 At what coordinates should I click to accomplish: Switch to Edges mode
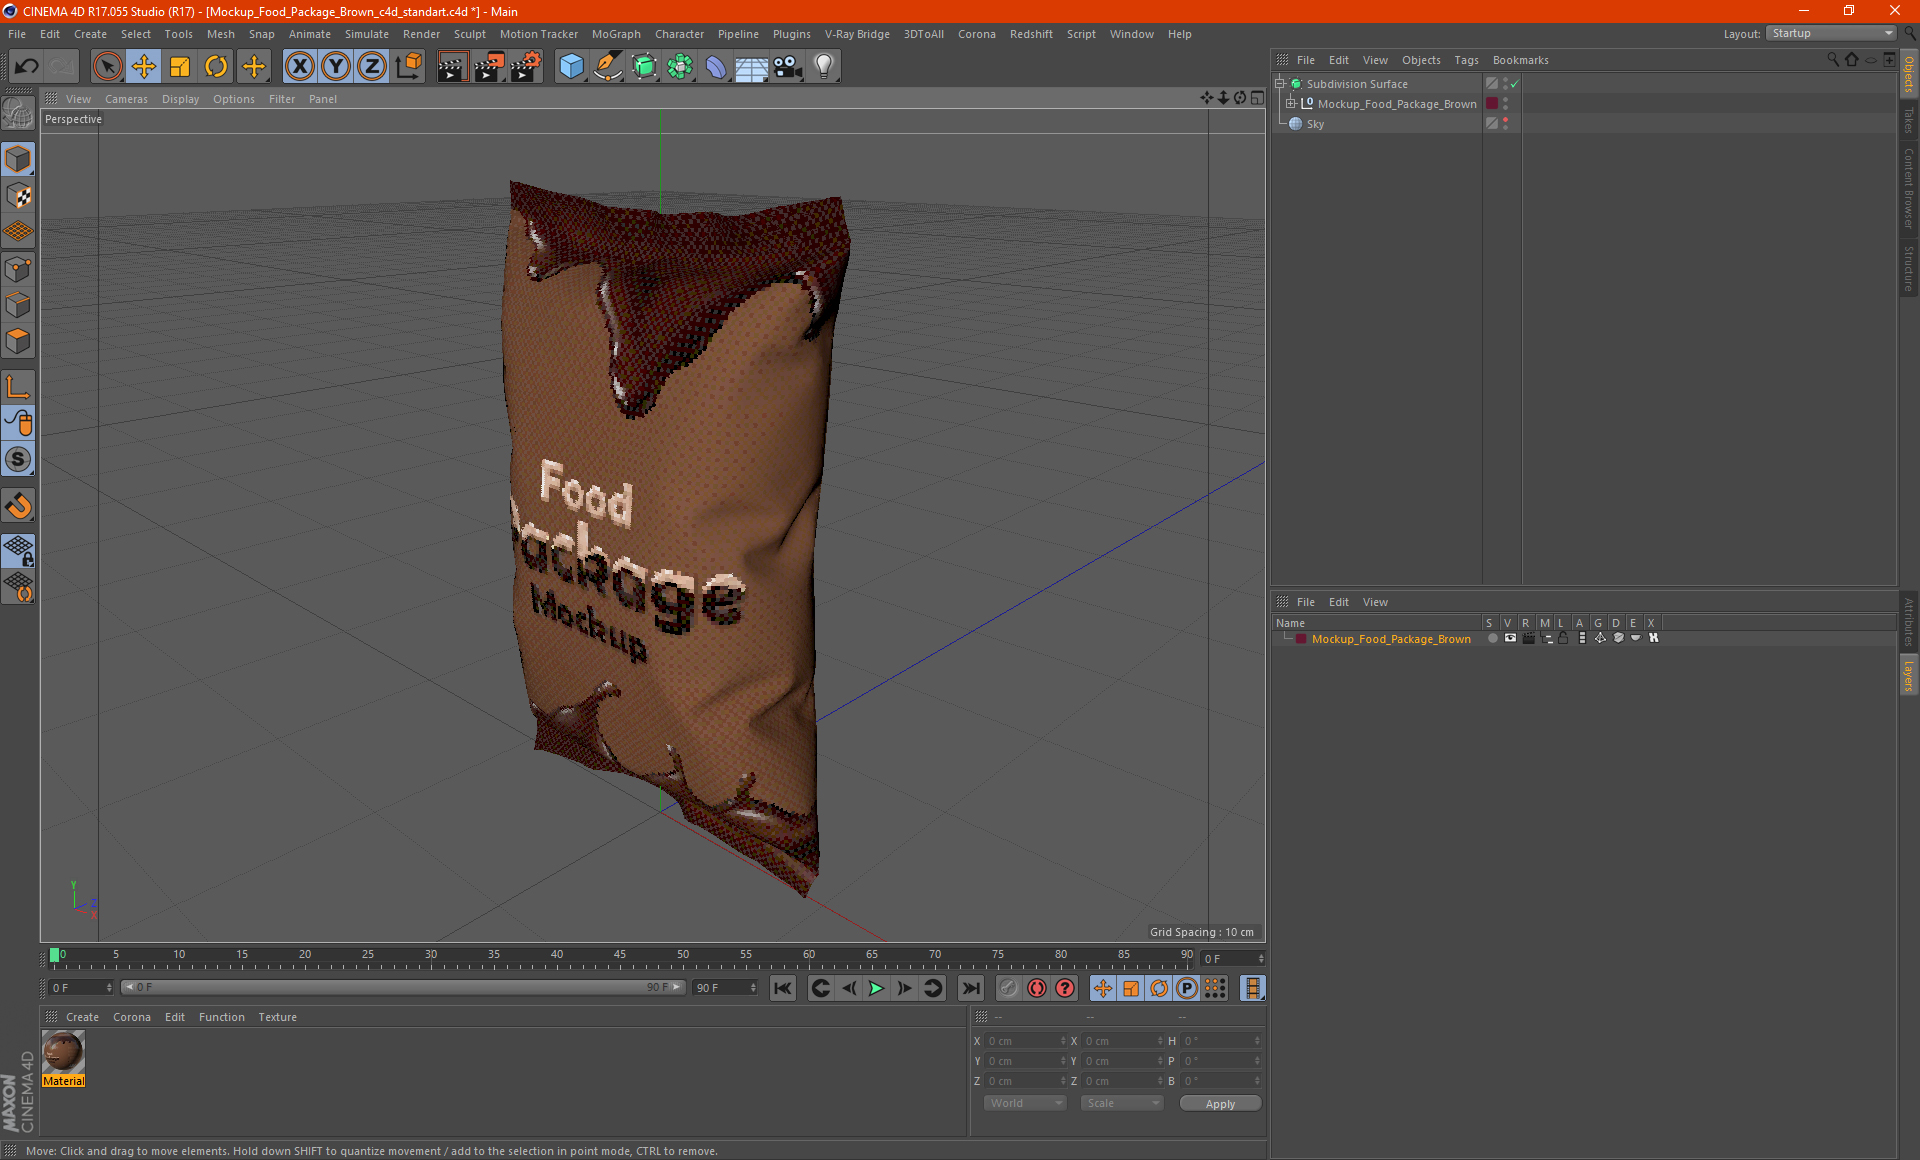click(19, 305)
